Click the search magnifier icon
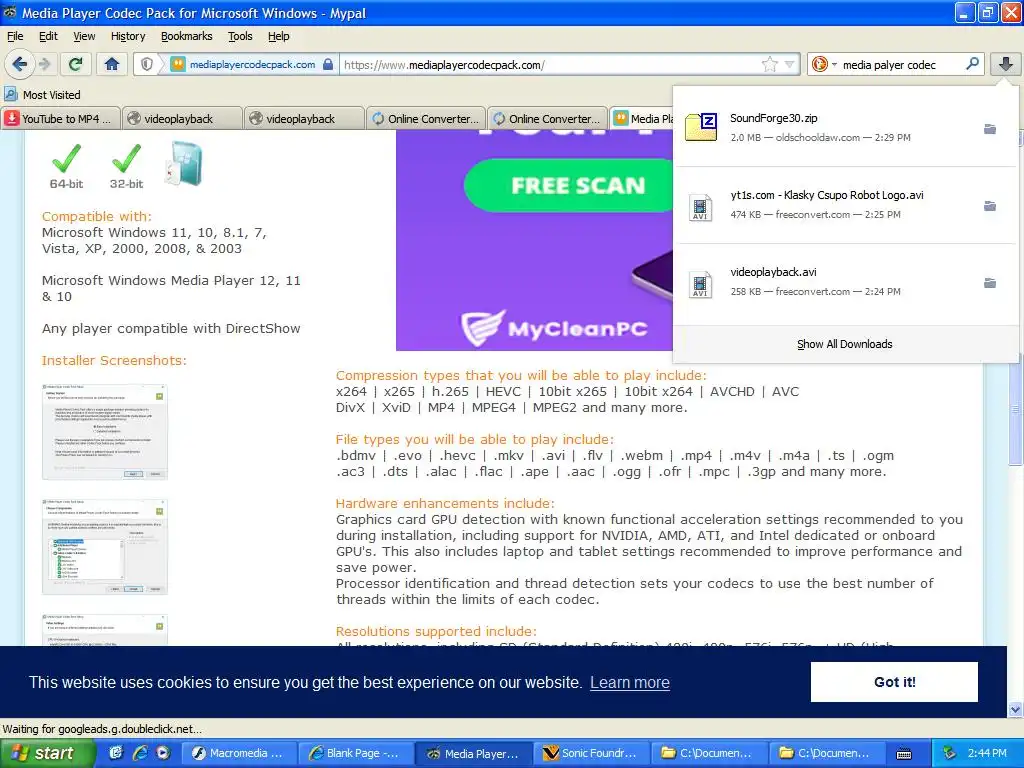 point(972,64)
